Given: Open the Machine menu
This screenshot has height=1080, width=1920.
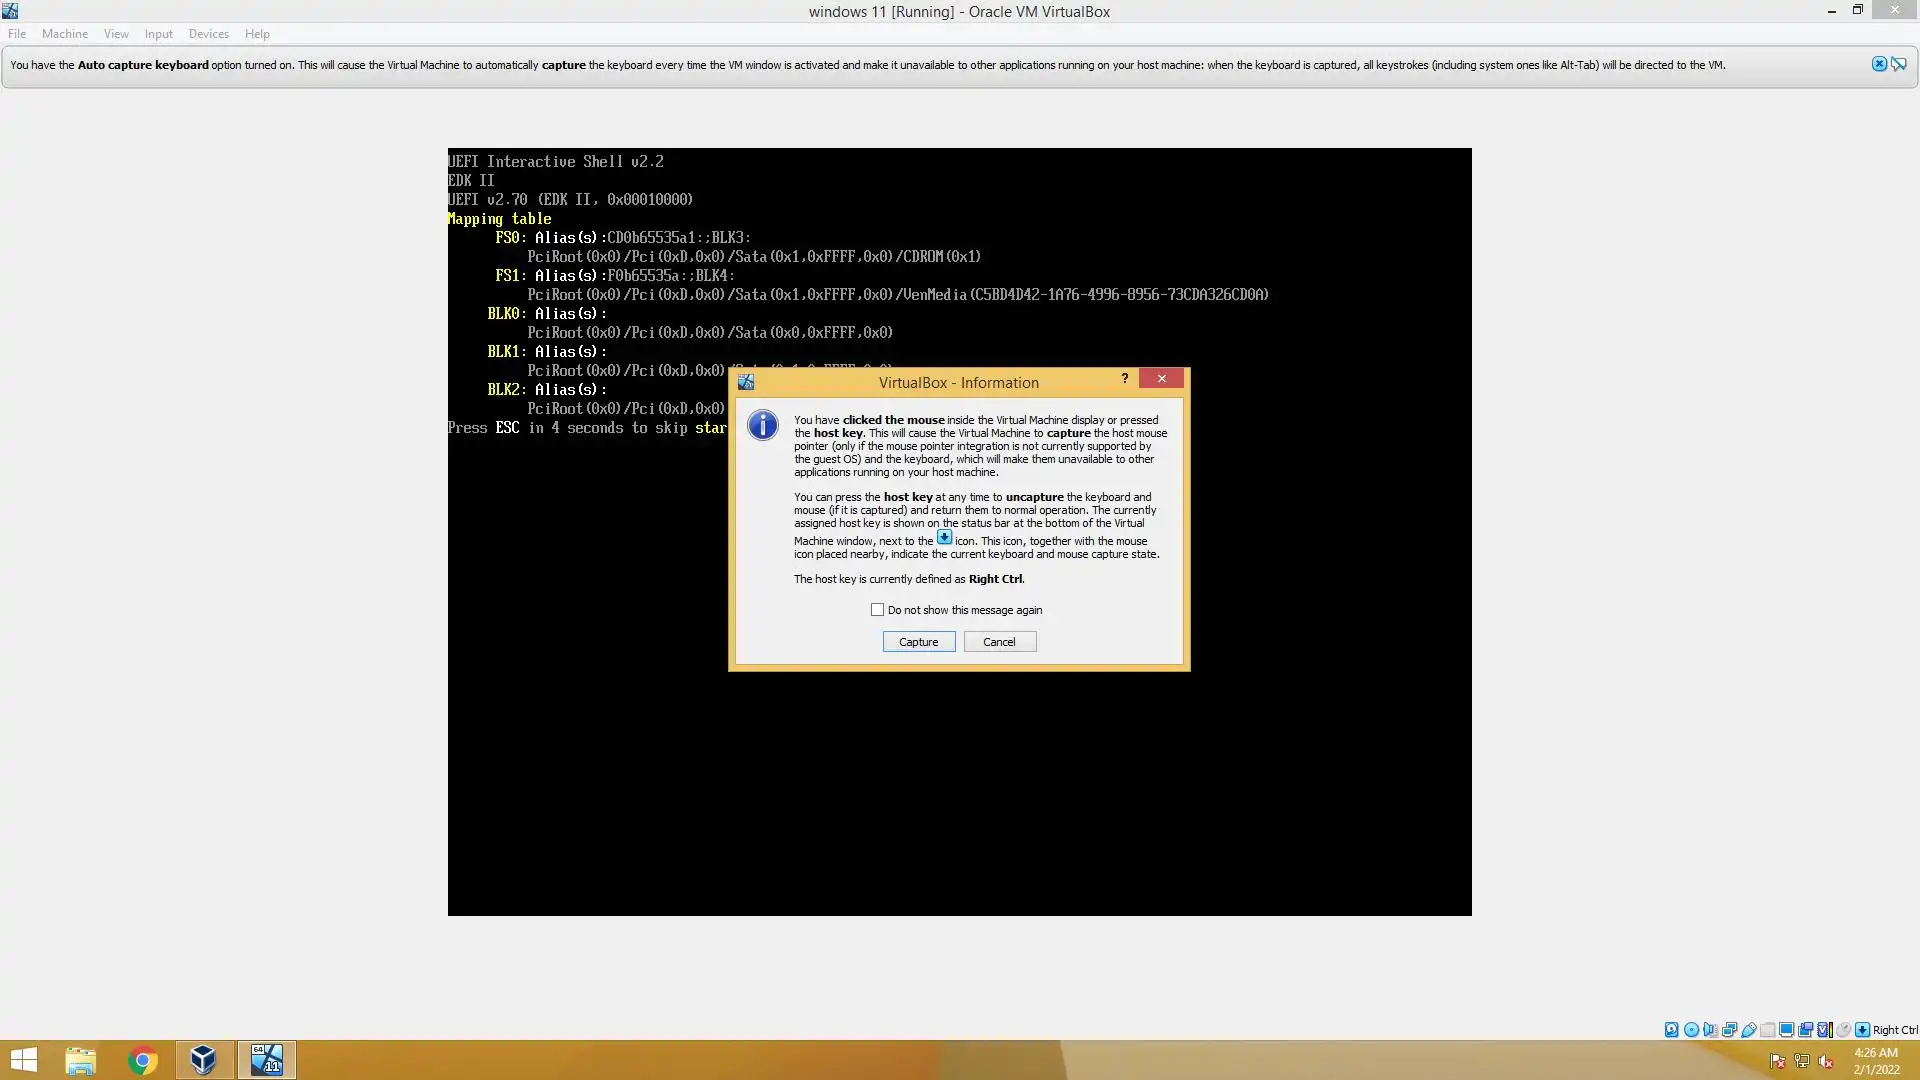Looking at the screenshot, I should tap(64, 34).
